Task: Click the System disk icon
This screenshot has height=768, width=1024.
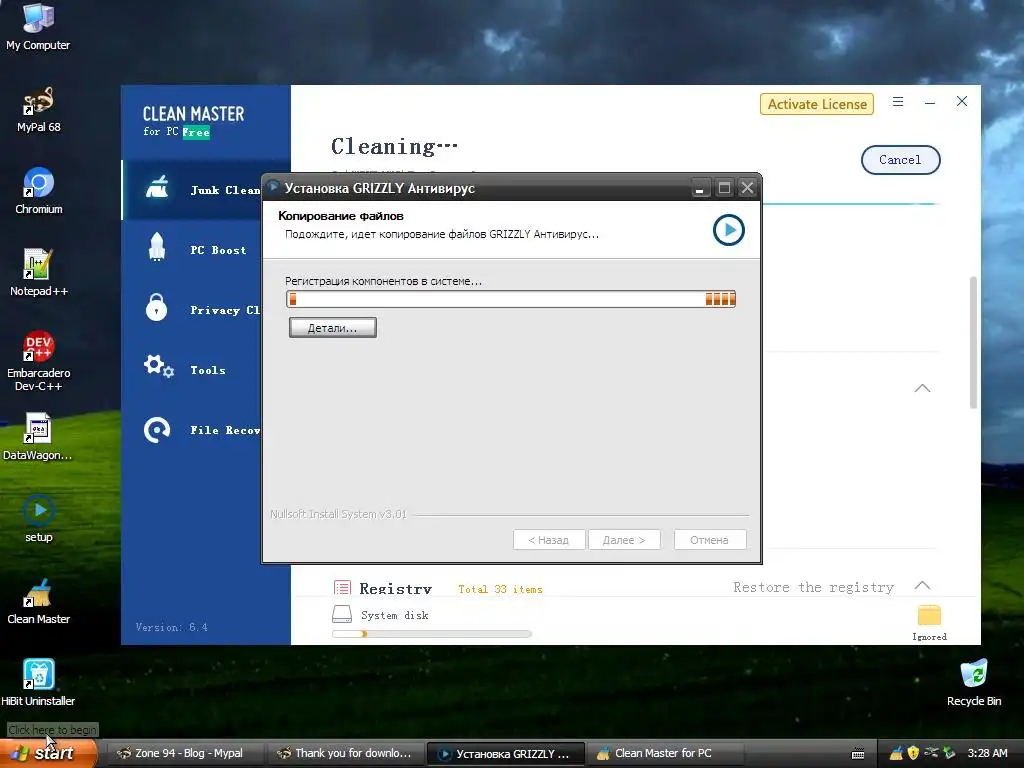Action: tap(342, 614)
